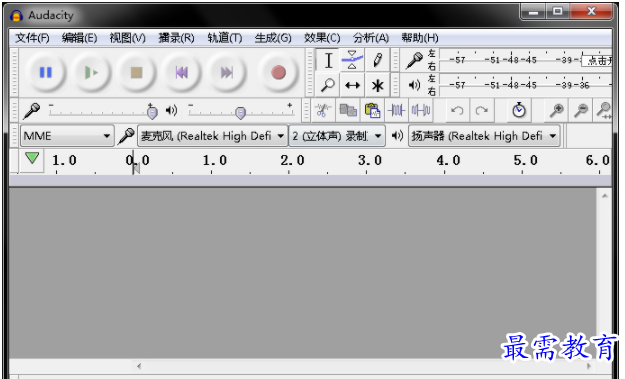Click the microphone icon beside input device list
Image resolution: width=625 pixels, height=379 pixels.
click(126, 136)
